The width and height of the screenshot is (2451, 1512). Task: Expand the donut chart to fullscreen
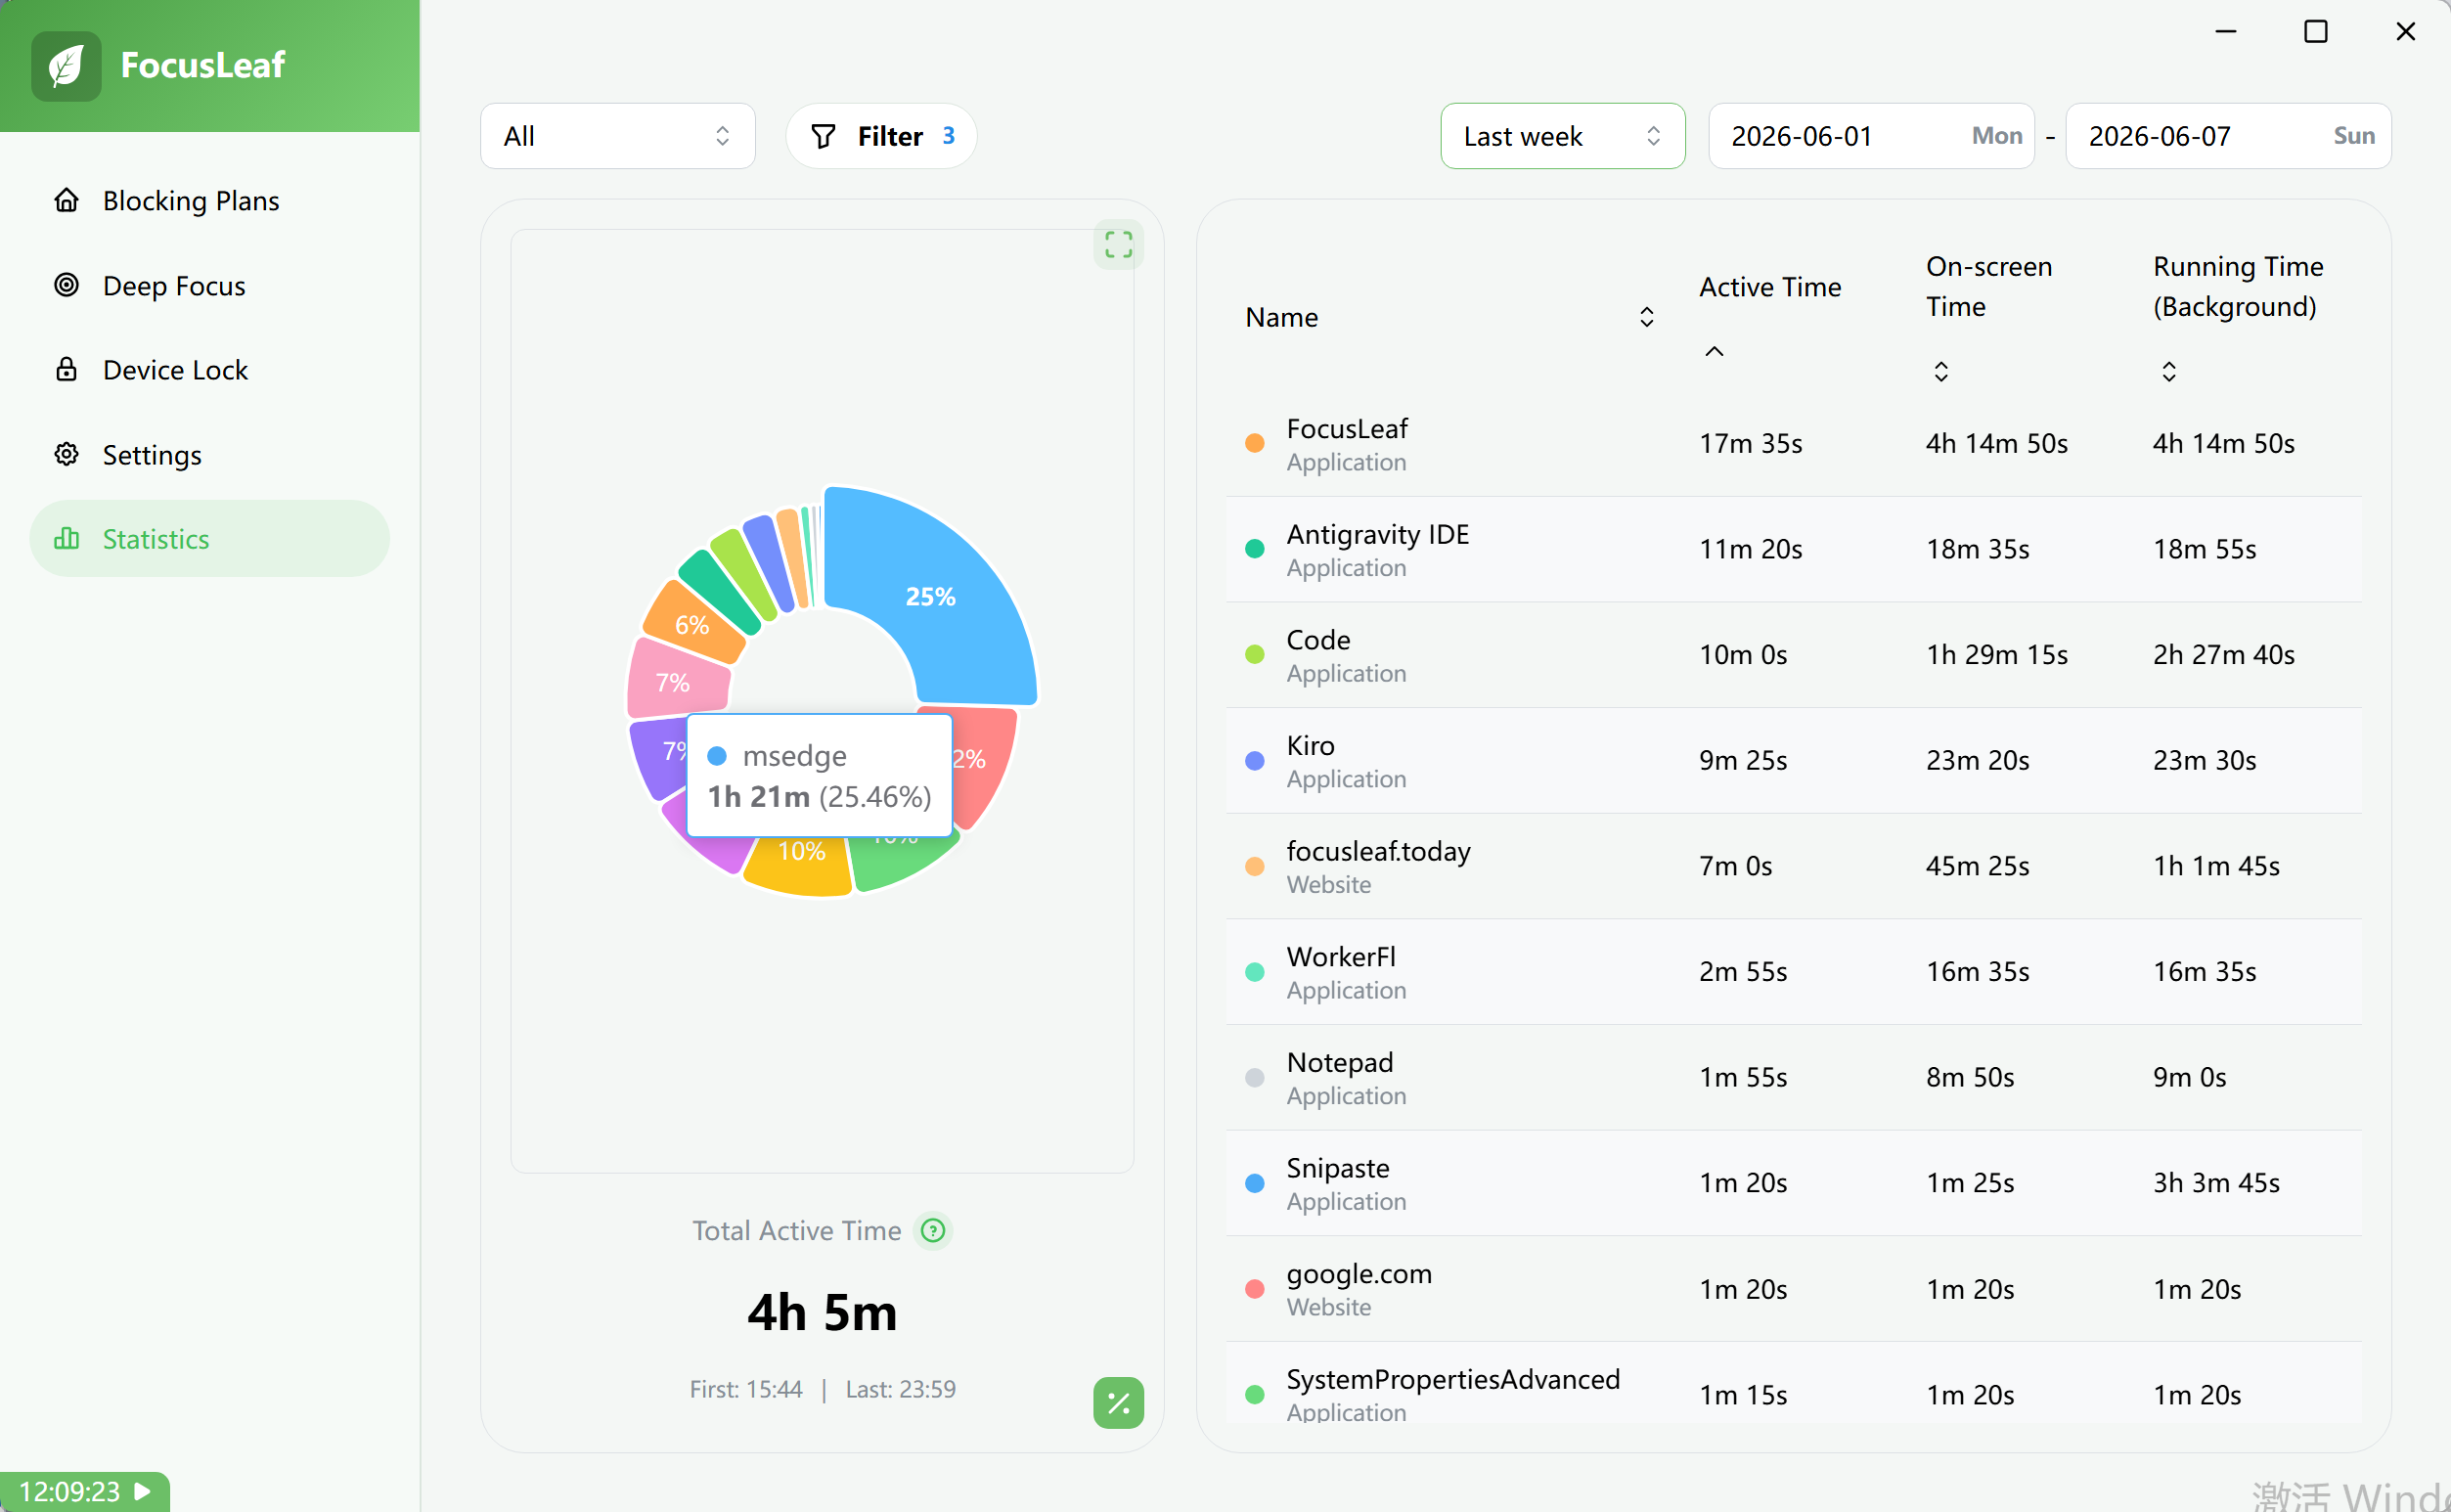tap(1118, 245)
